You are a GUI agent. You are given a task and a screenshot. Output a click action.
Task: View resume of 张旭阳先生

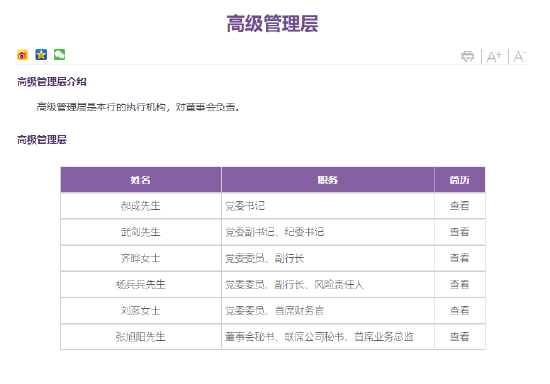[460, 337]
